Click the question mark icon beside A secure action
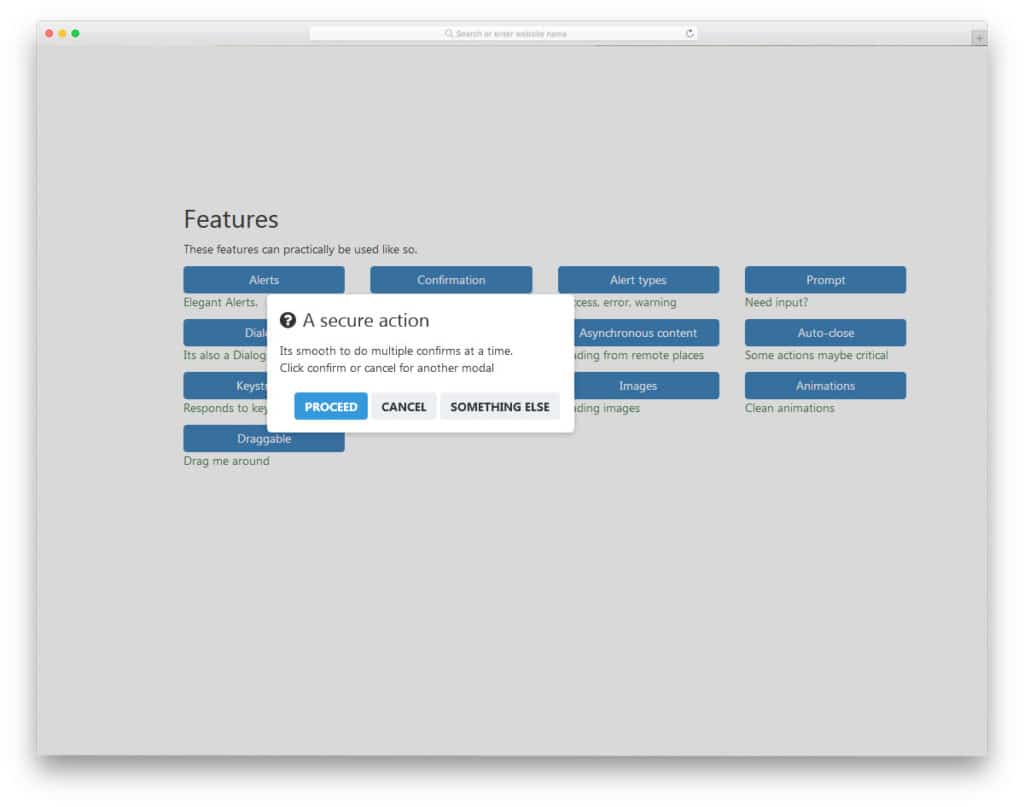Image resolution: width=1024 pixels, height=807 pixels. [287, 321]
